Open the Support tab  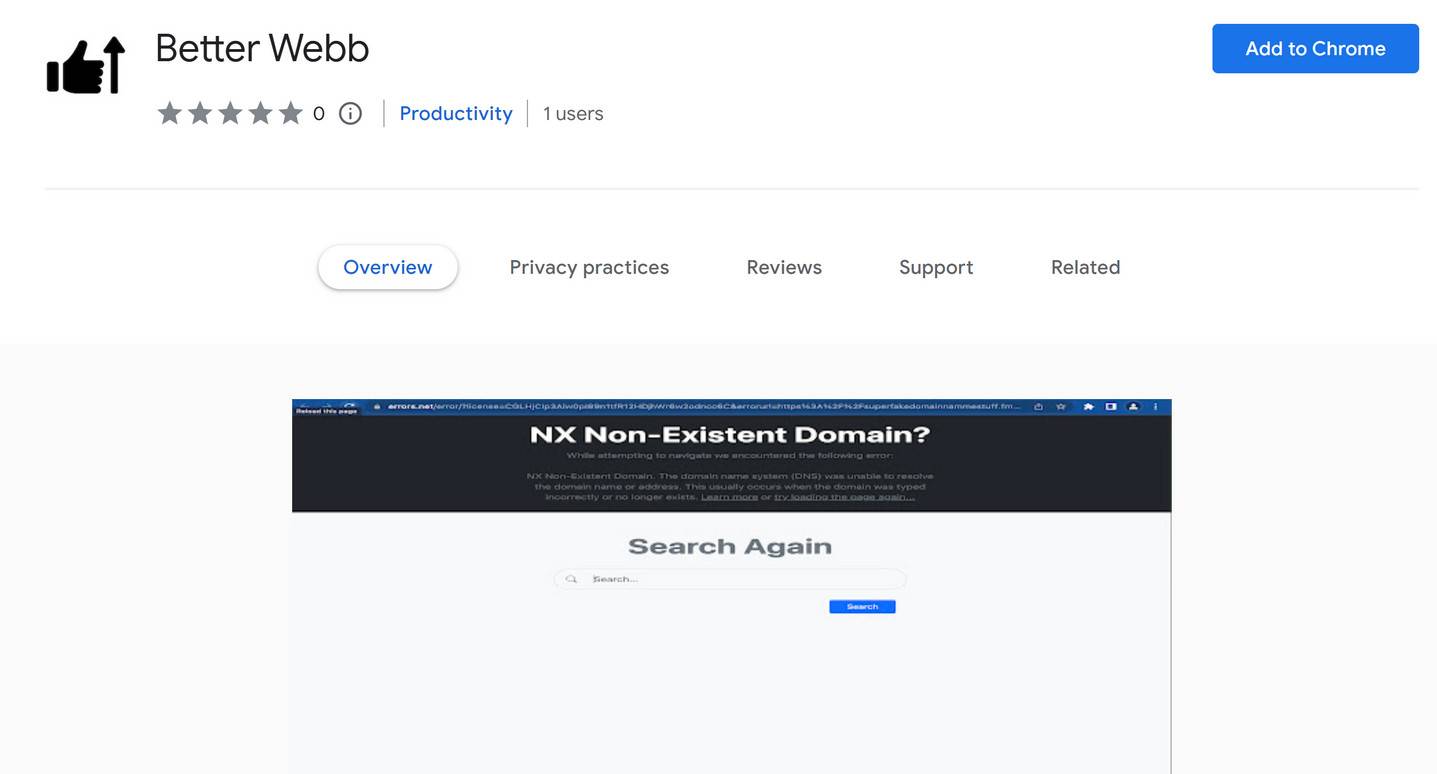tap(936, 267)
